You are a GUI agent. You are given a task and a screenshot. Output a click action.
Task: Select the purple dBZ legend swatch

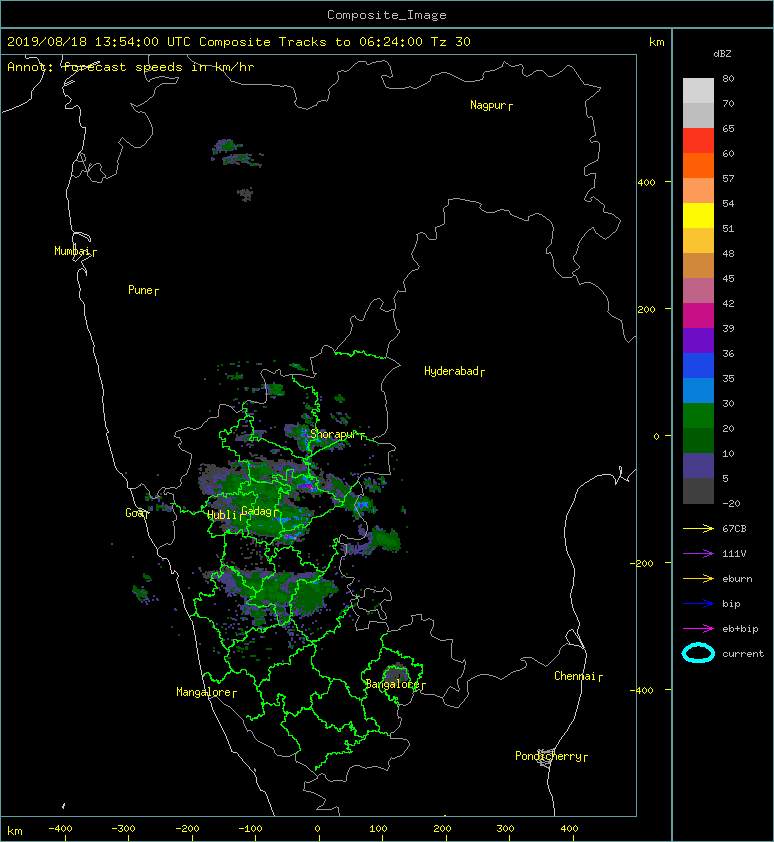coord(698,340)
